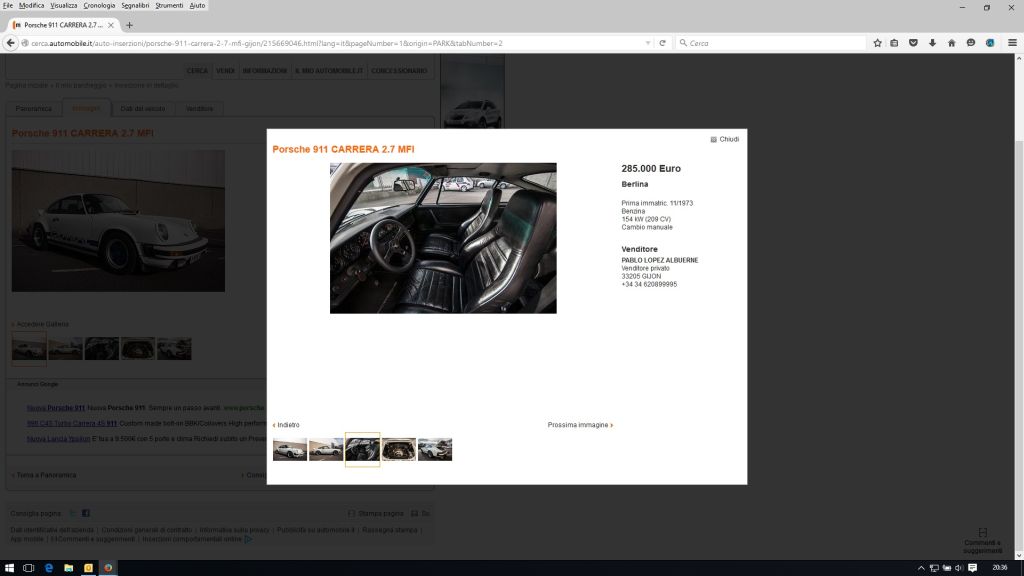
Task: Open the Strumenti menu
Action: coord(169,5)
